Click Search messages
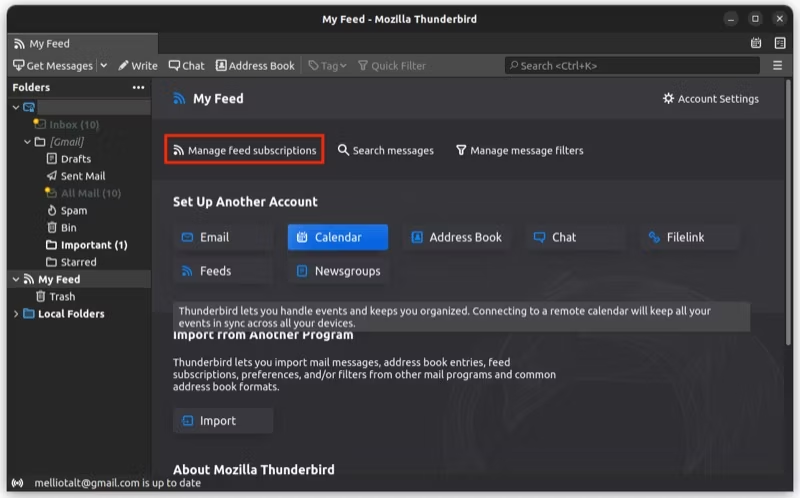 pyautogui.click(x=386, y=151)
